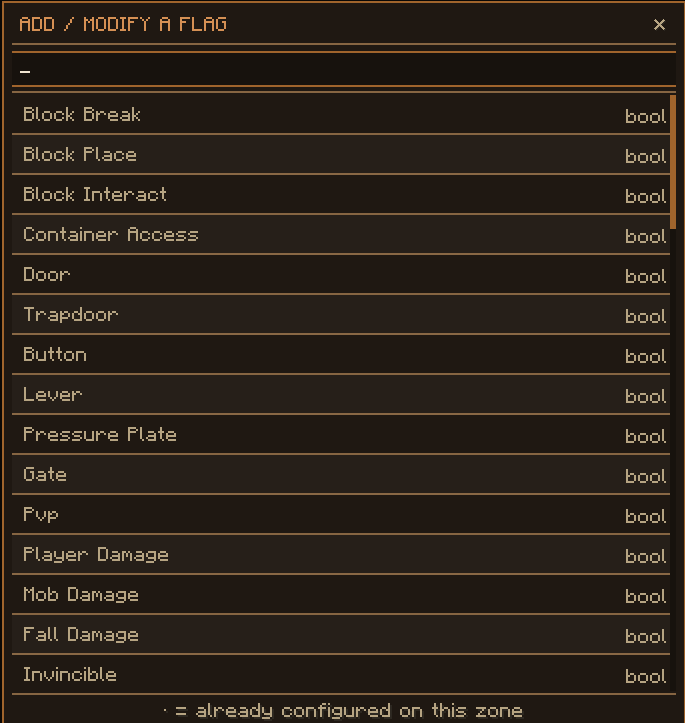Click the flag search input field
The image size is (685, 723).
342,71
